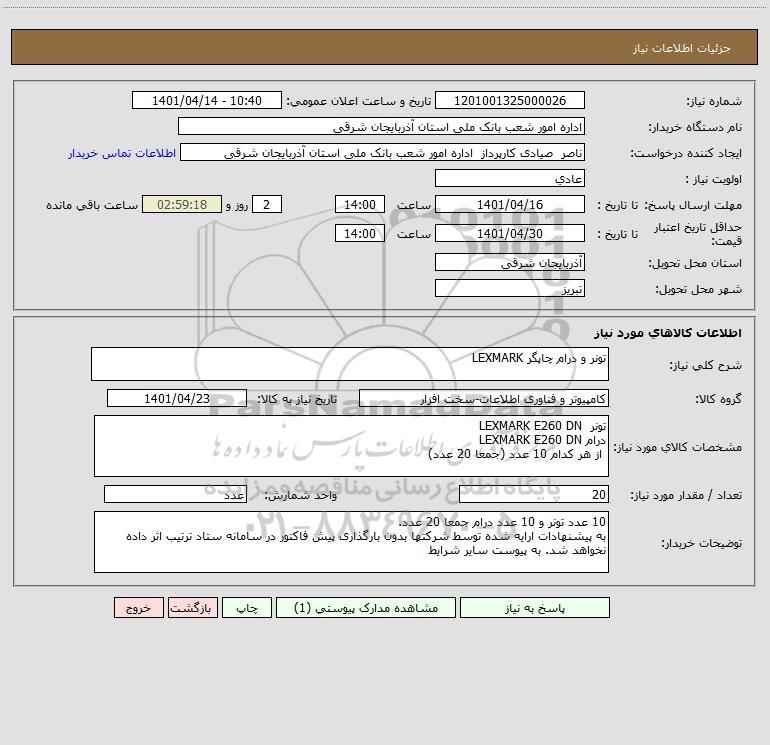Click the countdown timer 02:59:18

[182, 205]
